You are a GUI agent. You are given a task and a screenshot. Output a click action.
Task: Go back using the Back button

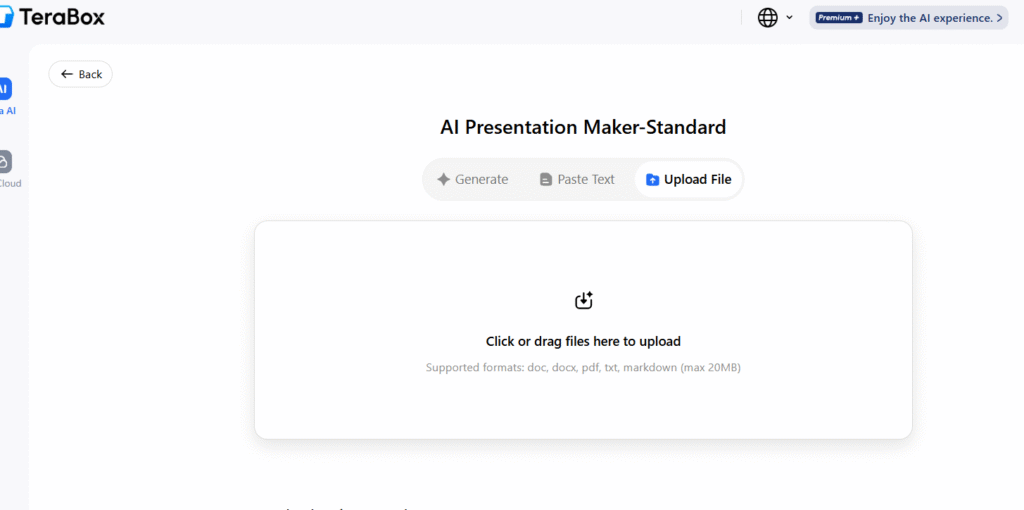pos(81,74)
